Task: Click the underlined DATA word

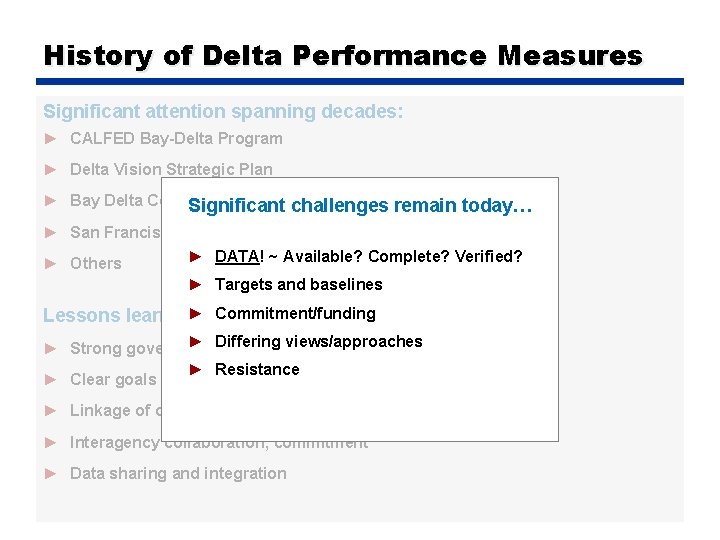Action: point(237,256)
